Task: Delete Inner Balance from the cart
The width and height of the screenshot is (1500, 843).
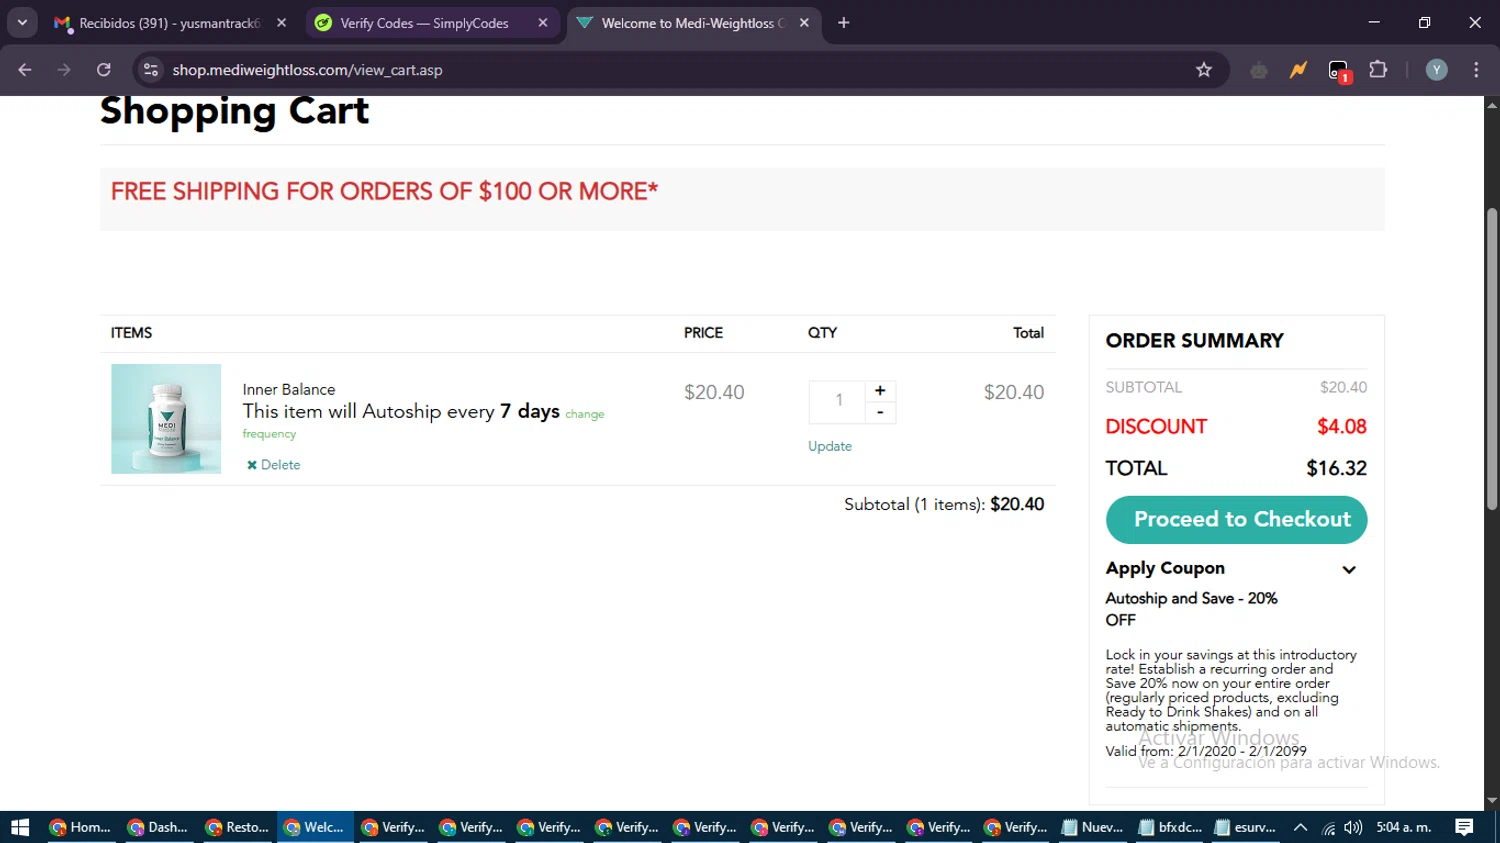Action: tap(273, 465)
